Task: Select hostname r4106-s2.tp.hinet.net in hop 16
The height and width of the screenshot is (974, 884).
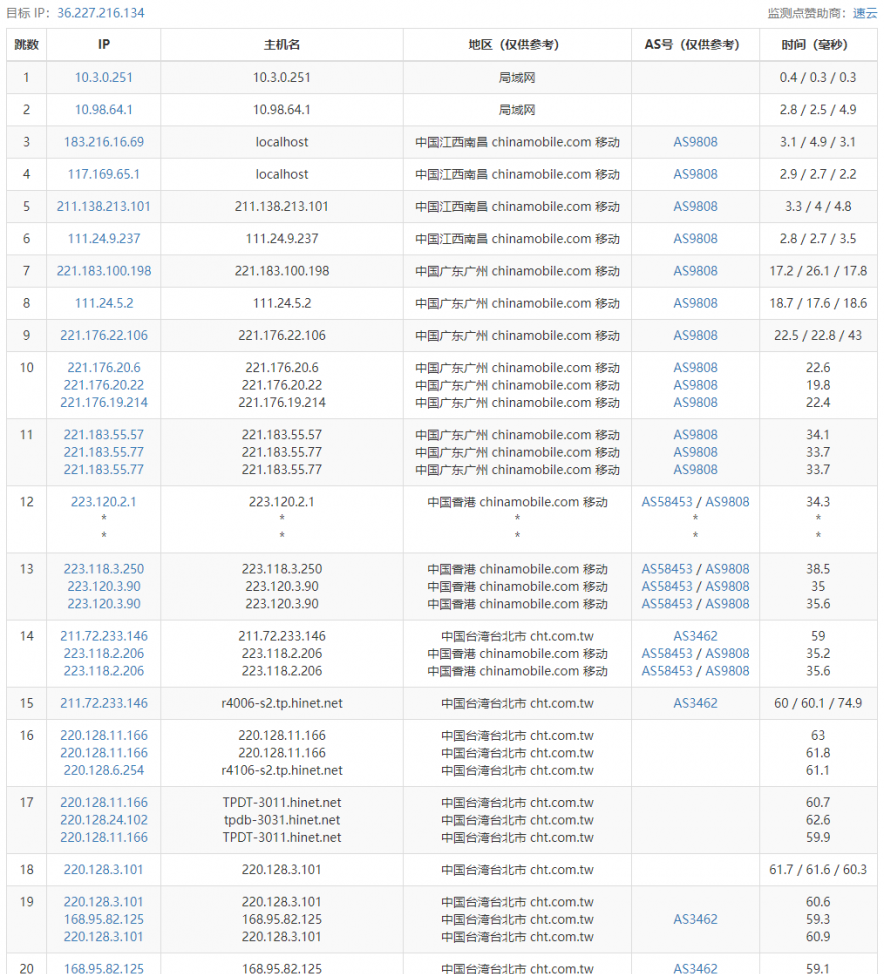Action: (x=282, y=770)
